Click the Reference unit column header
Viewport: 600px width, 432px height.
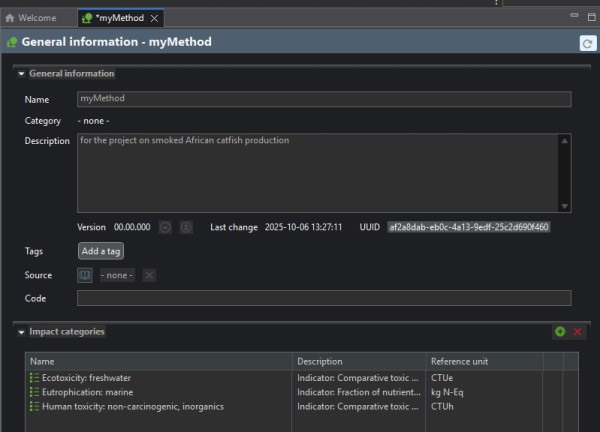(x=458, y=361)
